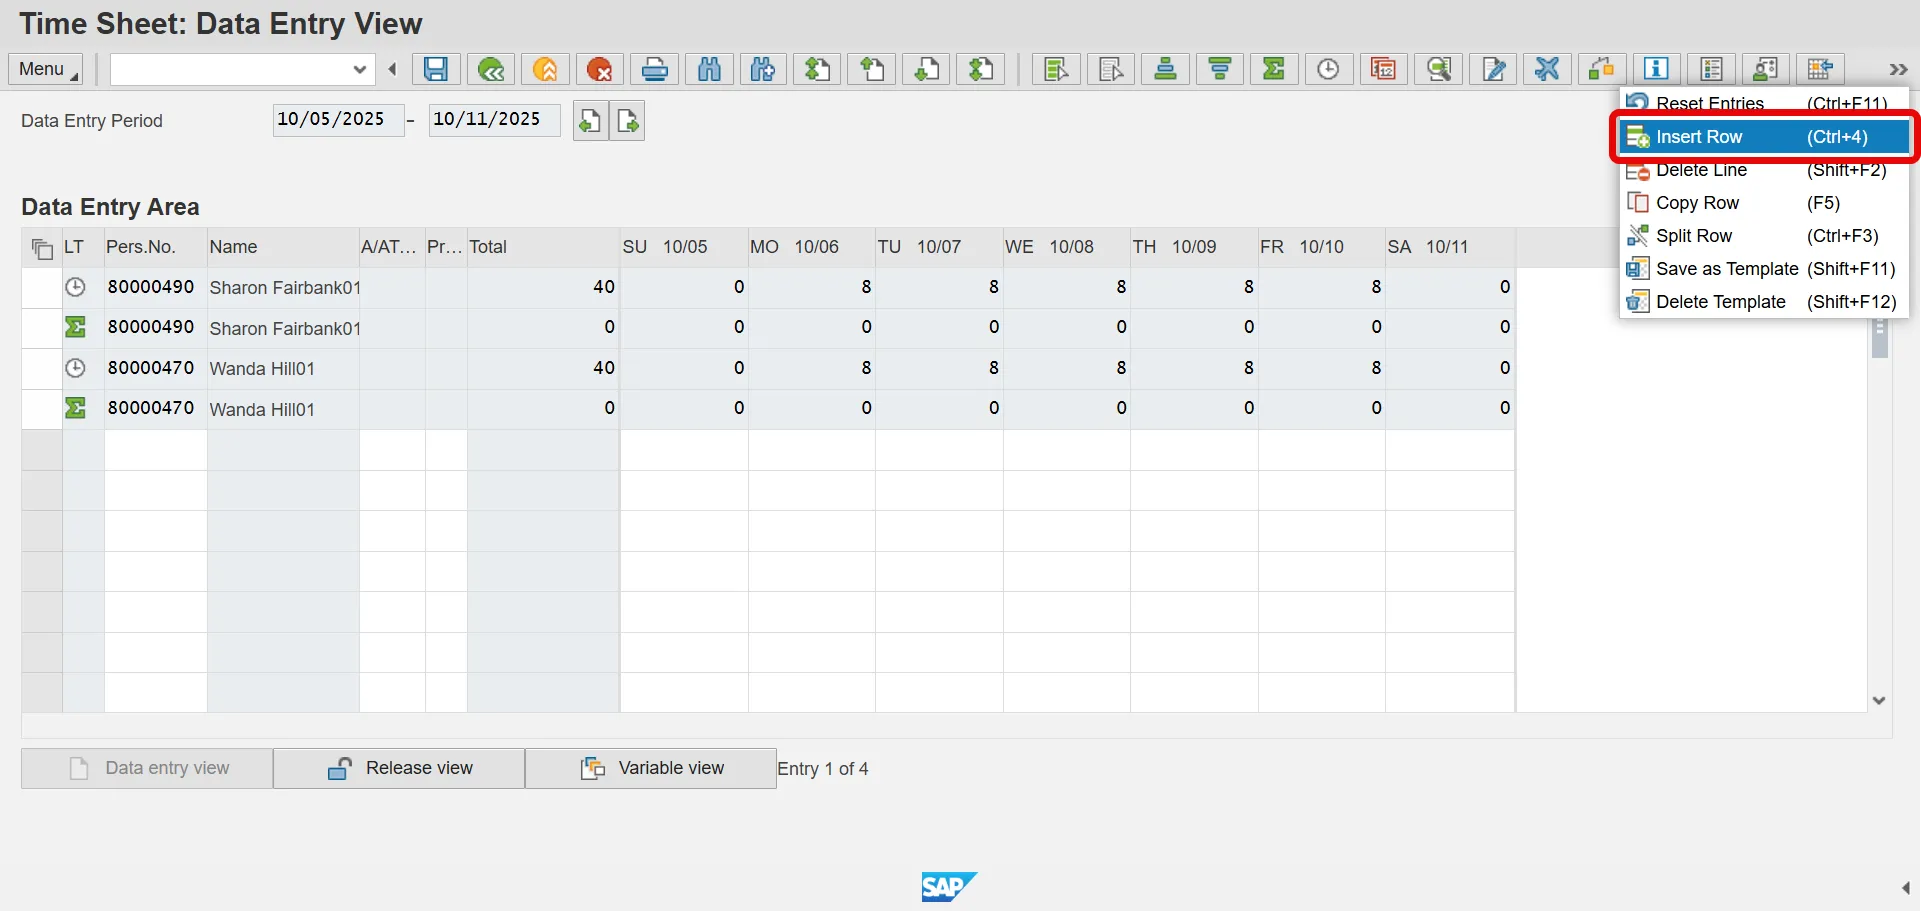Click the Pers.No. column header
The image size is (1921, 911).
tap(155, 247)
